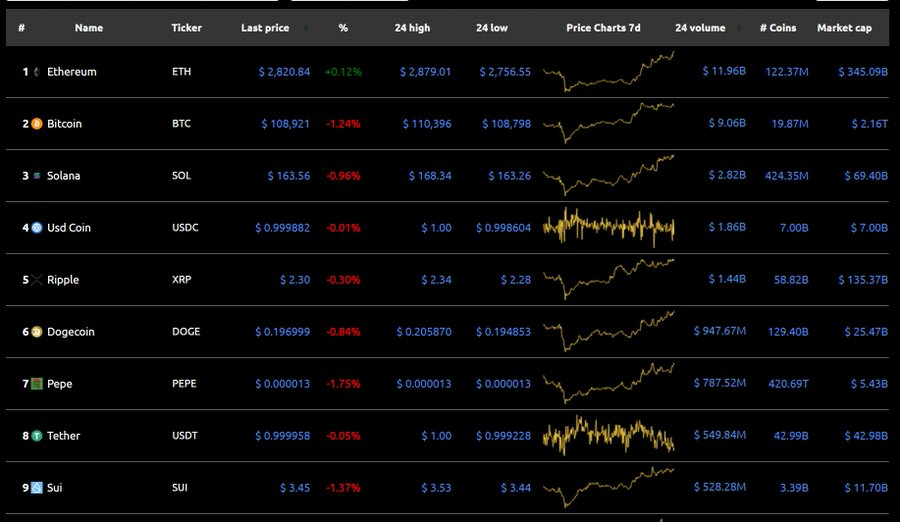Sort table by Ticker column header
Screen dimensions: 900x522
coord(187,28)
